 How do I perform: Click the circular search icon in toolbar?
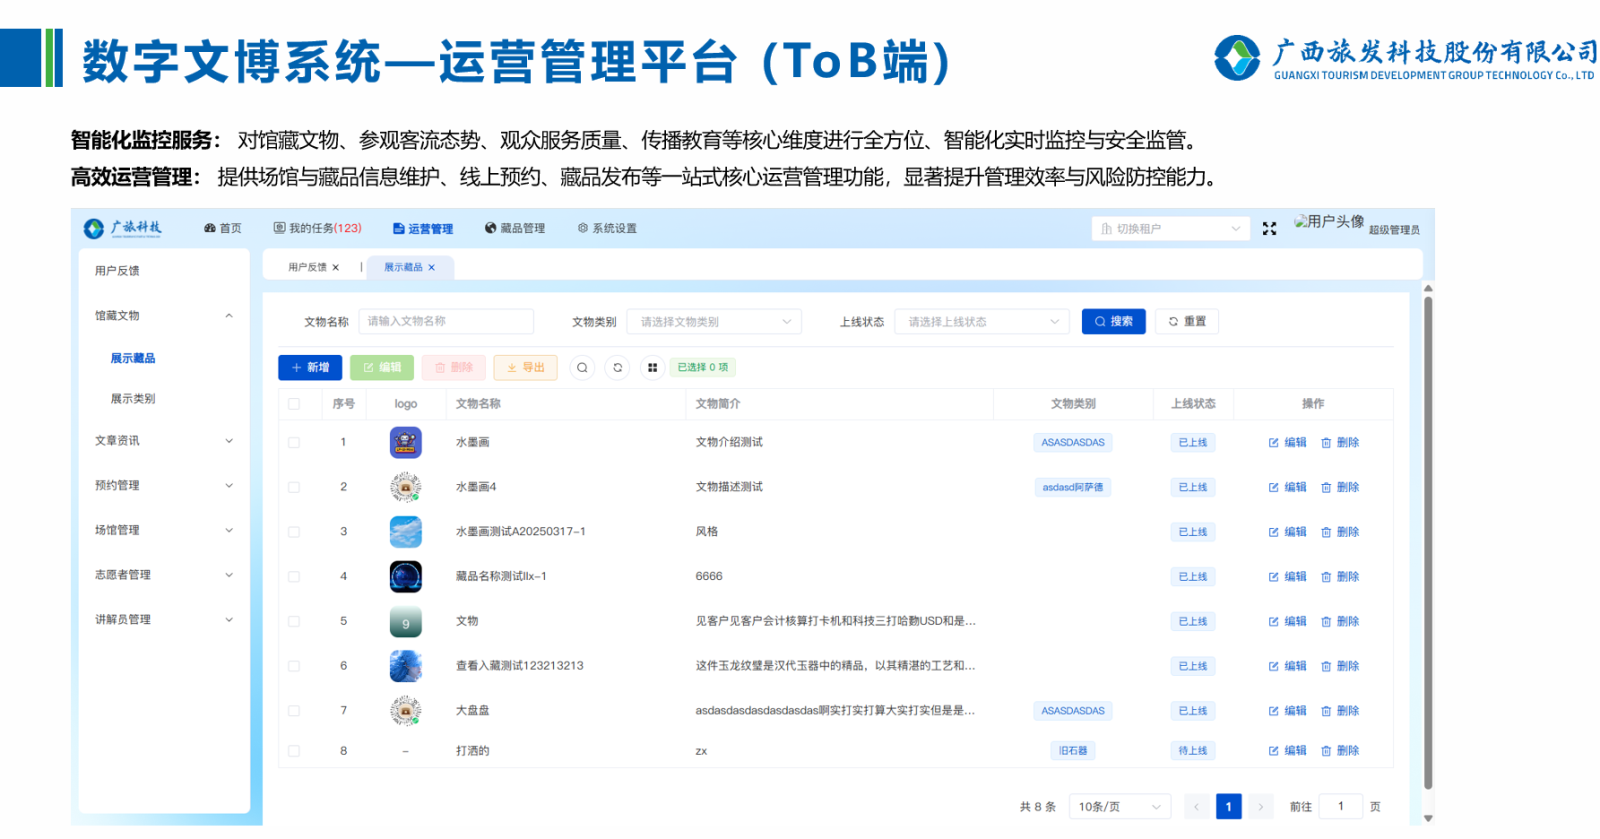[x=582, y=368]
